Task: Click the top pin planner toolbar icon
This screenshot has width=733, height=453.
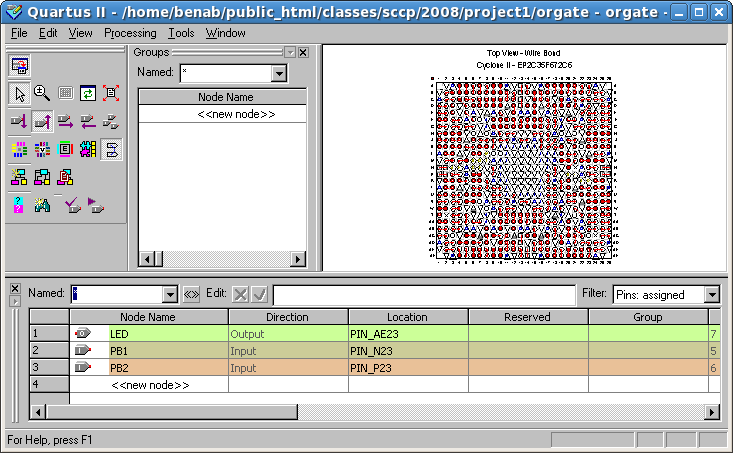Action: pyautogui.click(x=20, y=66)
